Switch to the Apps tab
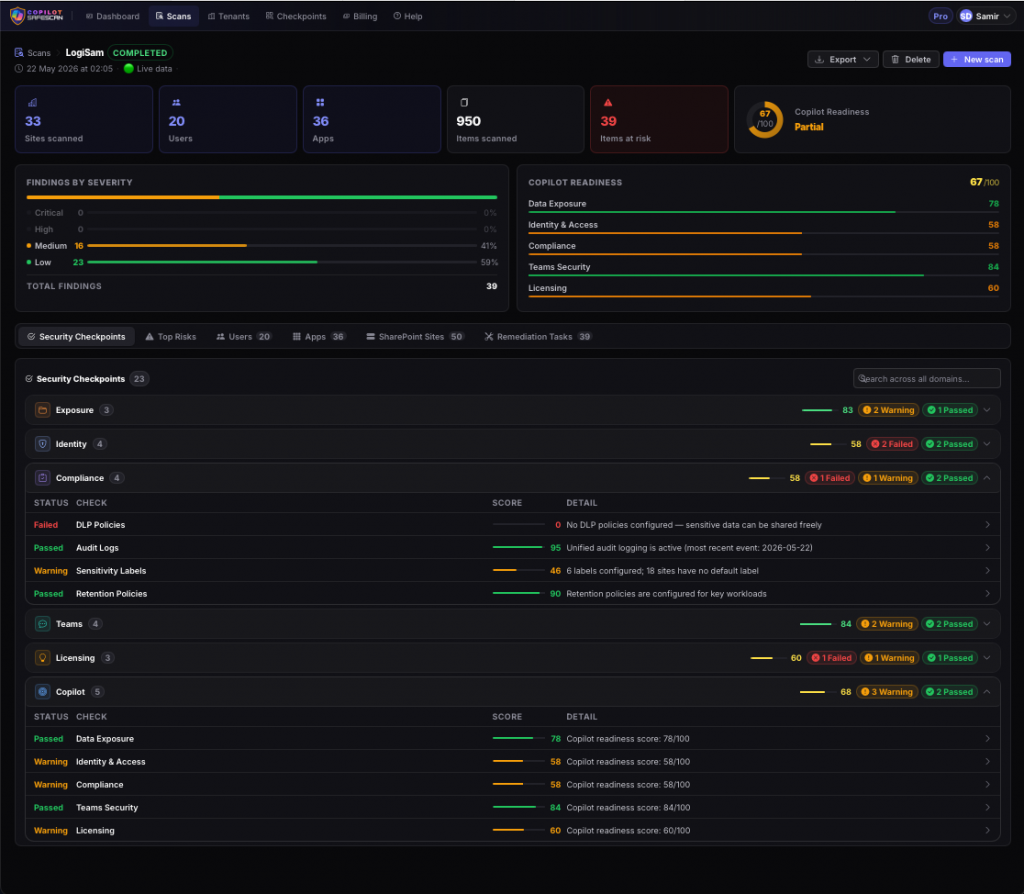This screenshot has width=1024, height=894. coord(319,336)
